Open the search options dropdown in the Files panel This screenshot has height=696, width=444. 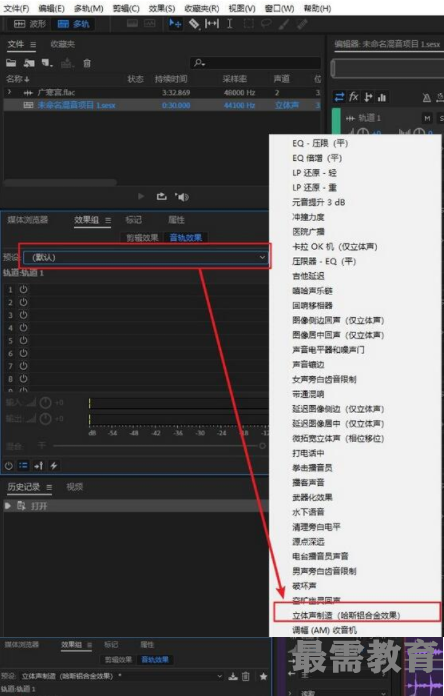pyautogui.click(x=199, y=63)
